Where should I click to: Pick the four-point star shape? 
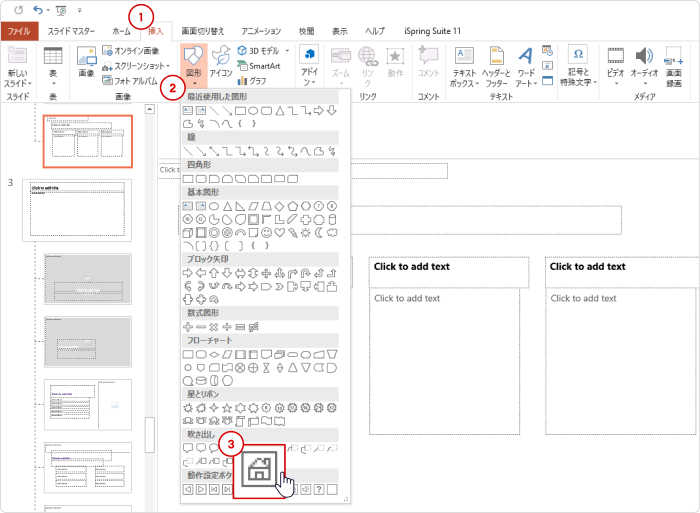click(x=214, y=408)
